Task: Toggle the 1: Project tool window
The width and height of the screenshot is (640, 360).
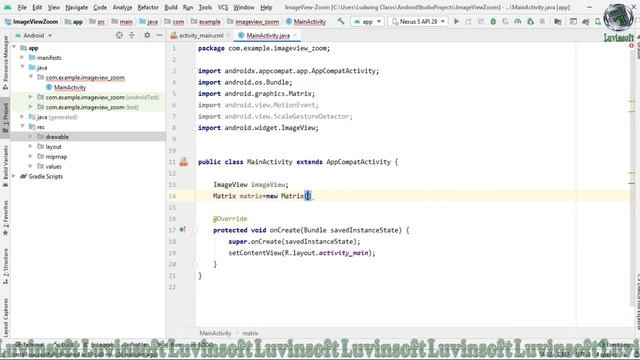Action: 5,118
